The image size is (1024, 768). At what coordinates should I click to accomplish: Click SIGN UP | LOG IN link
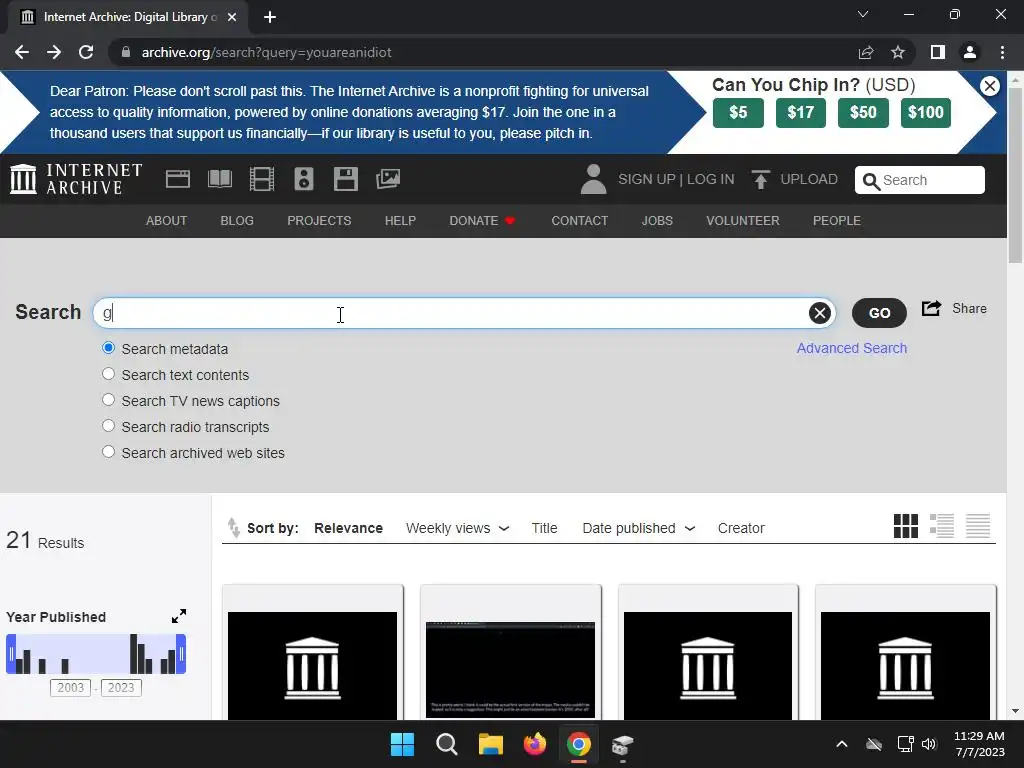[676, 179]
